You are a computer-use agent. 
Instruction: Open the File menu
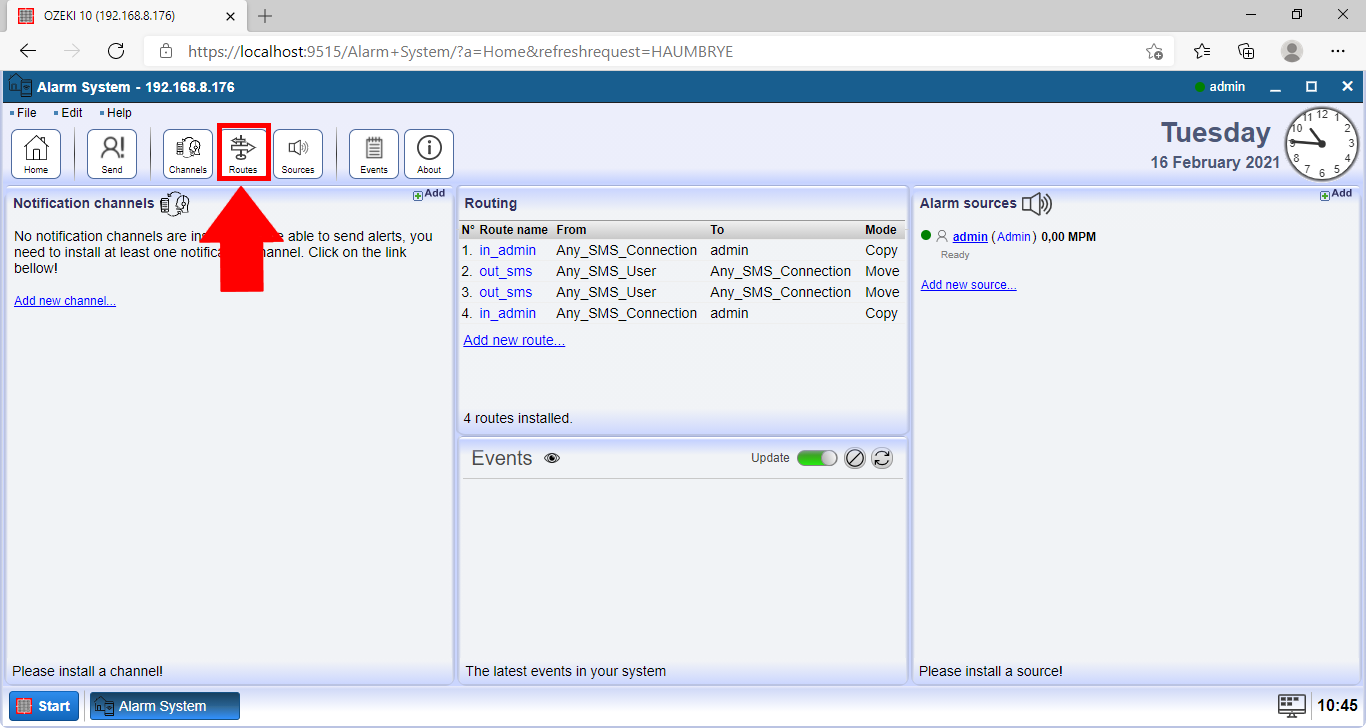26,113
